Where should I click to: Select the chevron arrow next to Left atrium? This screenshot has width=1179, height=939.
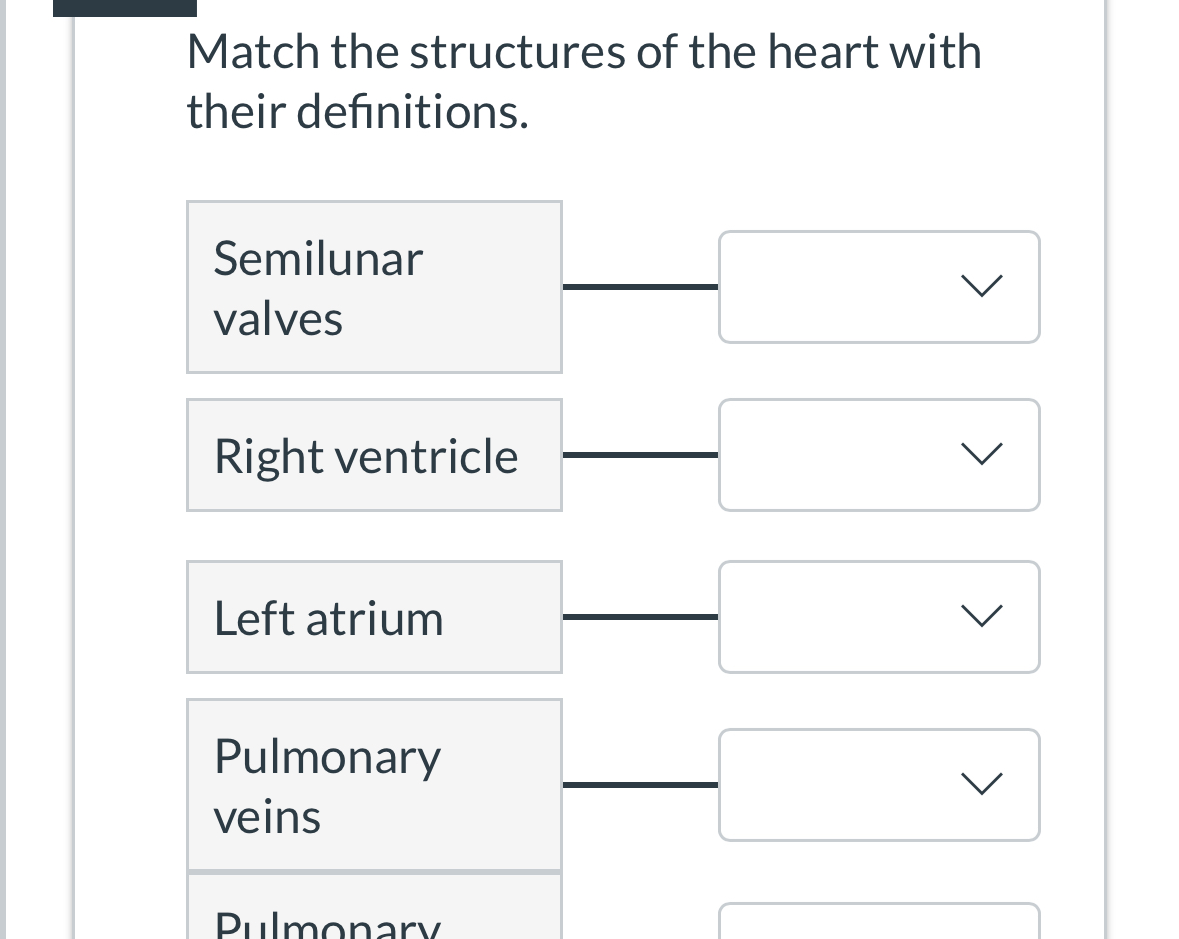981,617
